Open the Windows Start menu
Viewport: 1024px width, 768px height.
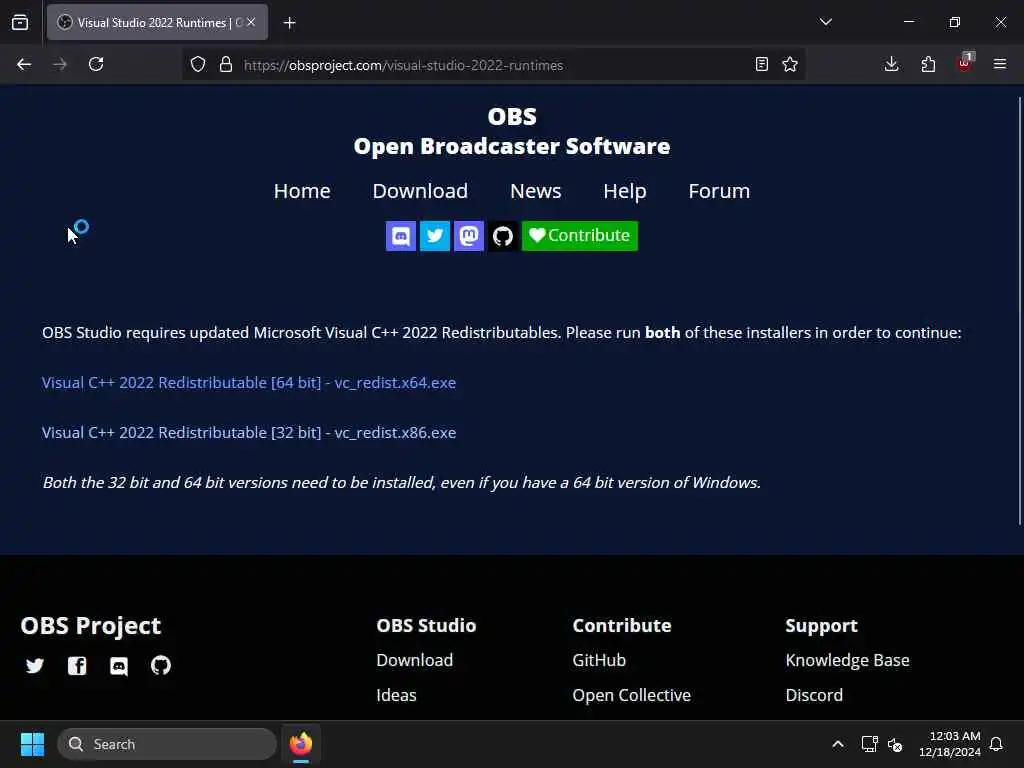(x=32, y=744)
